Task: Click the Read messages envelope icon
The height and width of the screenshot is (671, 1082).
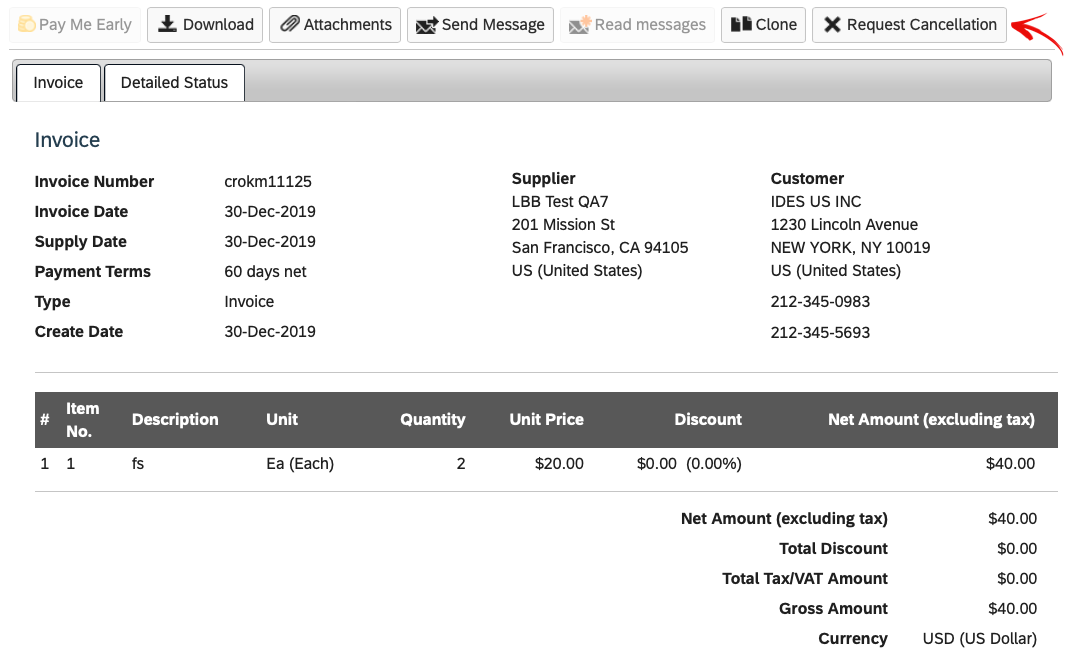Action: pyautogui.click(x=582, y=25)
